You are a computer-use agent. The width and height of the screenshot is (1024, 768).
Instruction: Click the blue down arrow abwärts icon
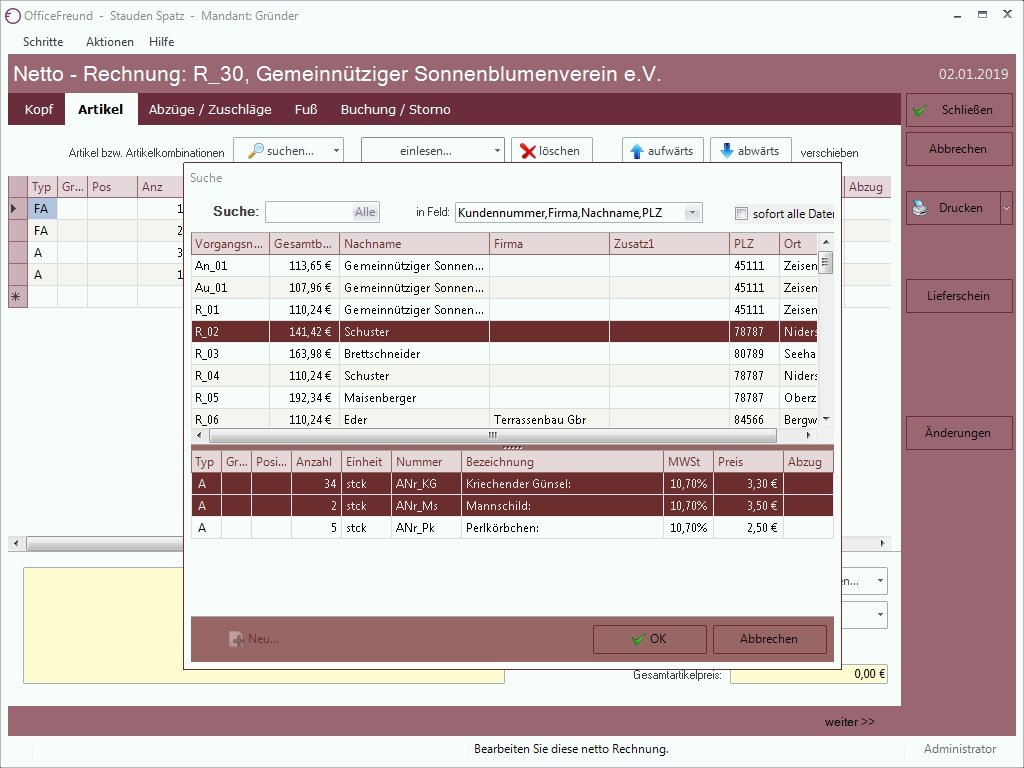727,151
